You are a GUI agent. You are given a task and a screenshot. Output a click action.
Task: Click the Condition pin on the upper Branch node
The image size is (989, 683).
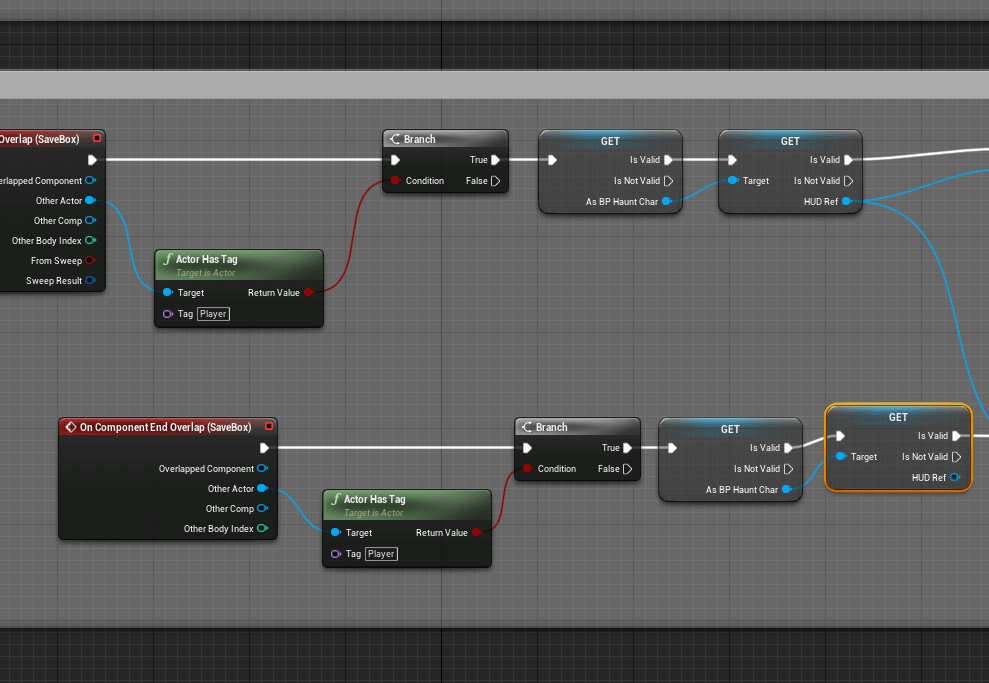pos(396,181)
